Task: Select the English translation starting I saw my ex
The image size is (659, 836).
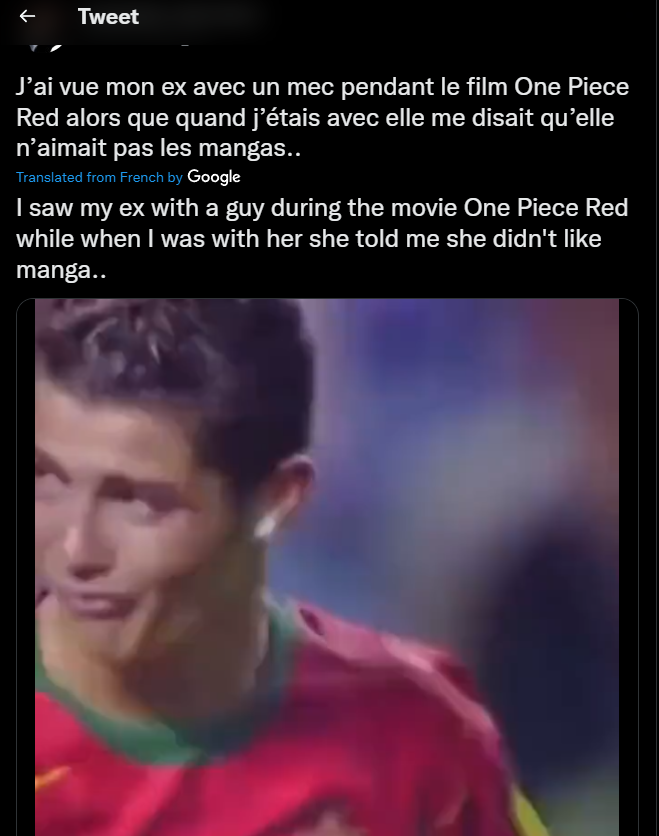Action: point(322,238)
